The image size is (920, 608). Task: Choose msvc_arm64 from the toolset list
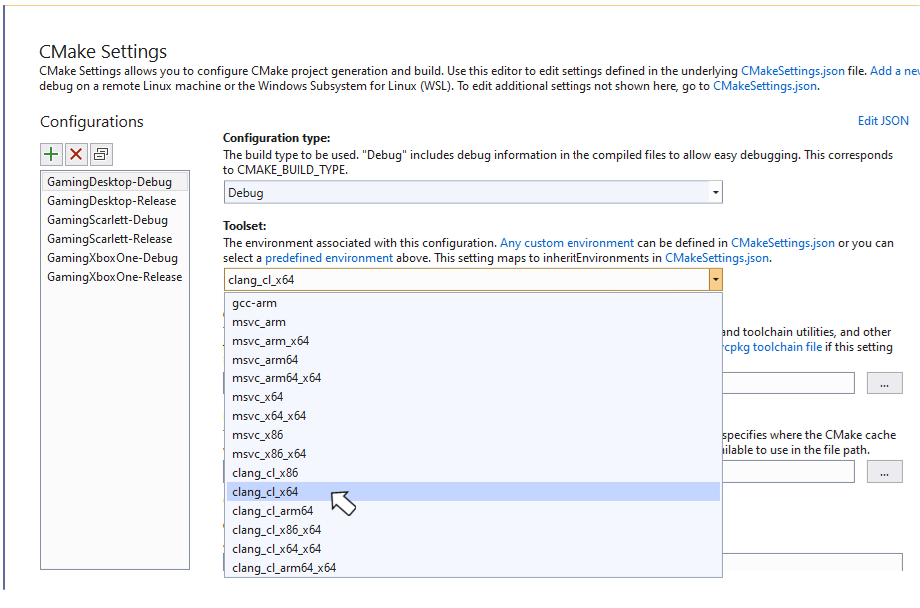coord(473,360)
